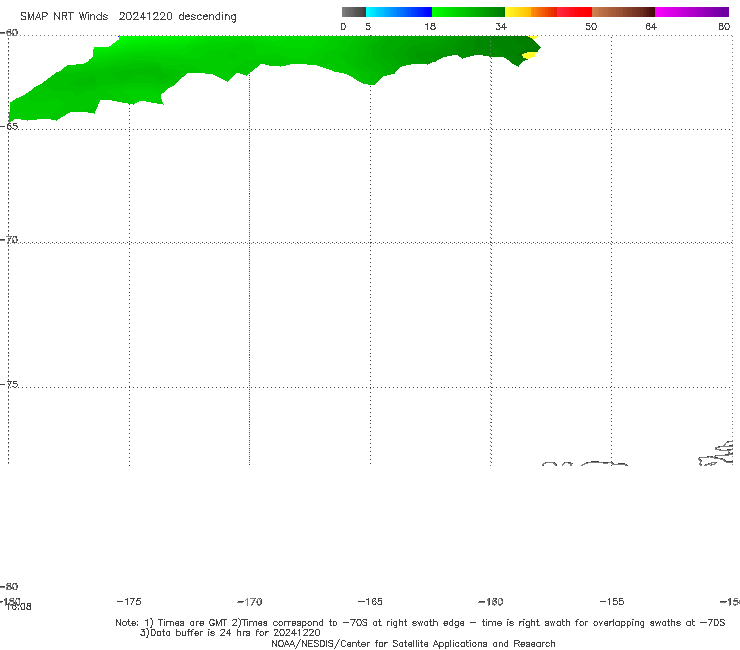
Task: Click the 'SMAP NRT Winds' title text
Action: point(64,17)
